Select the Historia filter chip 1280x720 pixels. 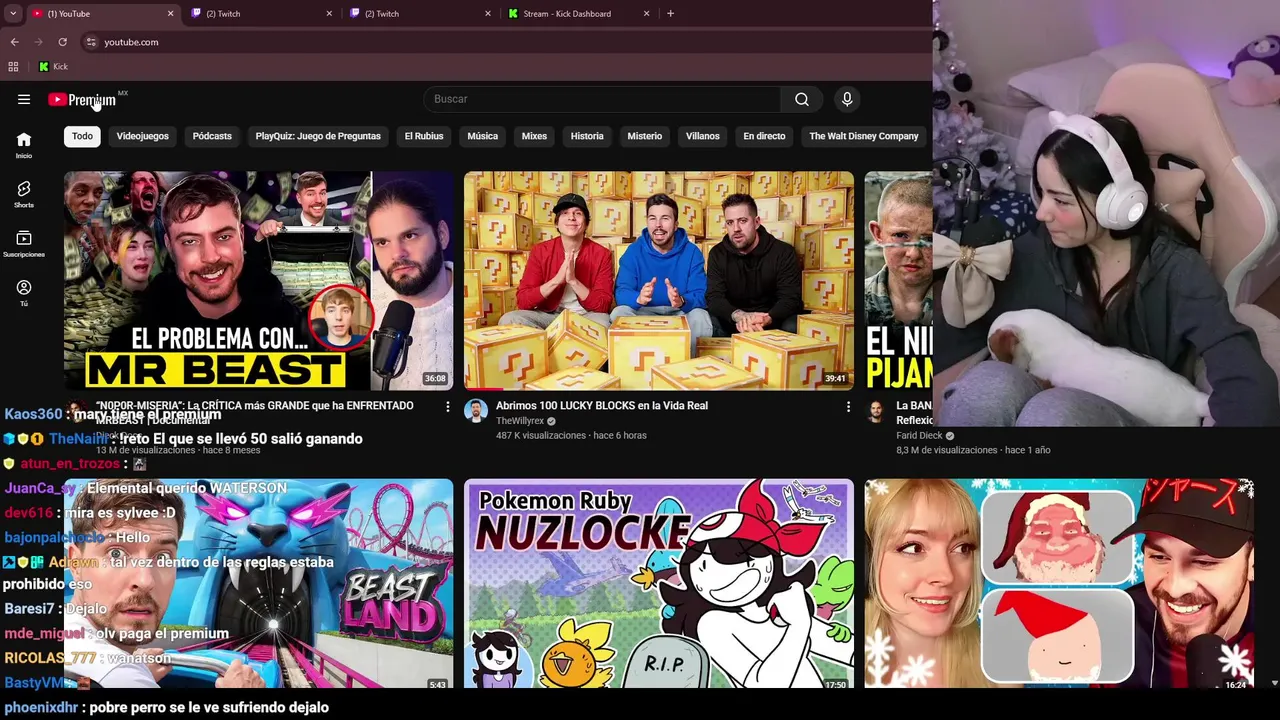[587, 136]
